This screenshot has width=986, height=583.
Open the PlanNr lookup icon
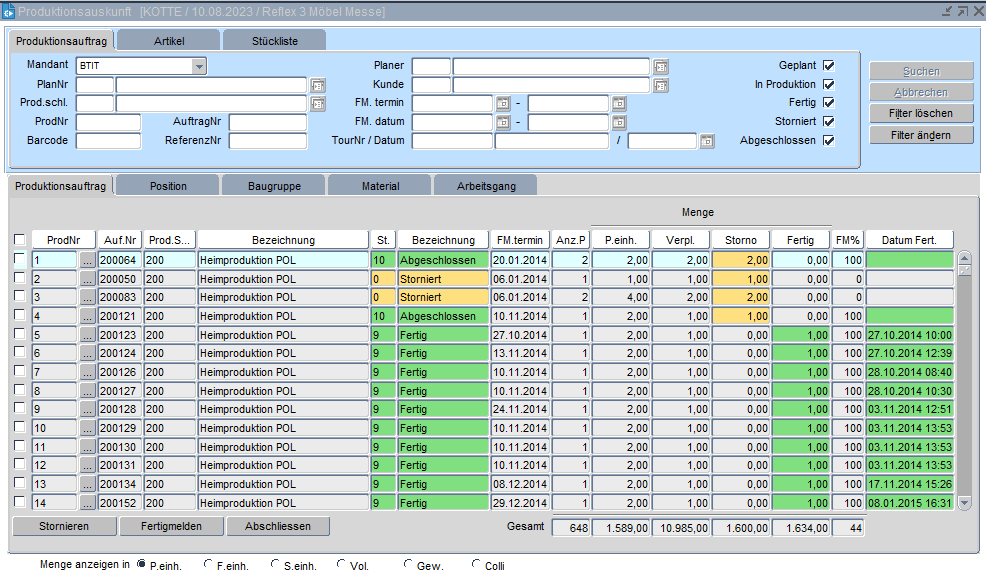point(318,85)
